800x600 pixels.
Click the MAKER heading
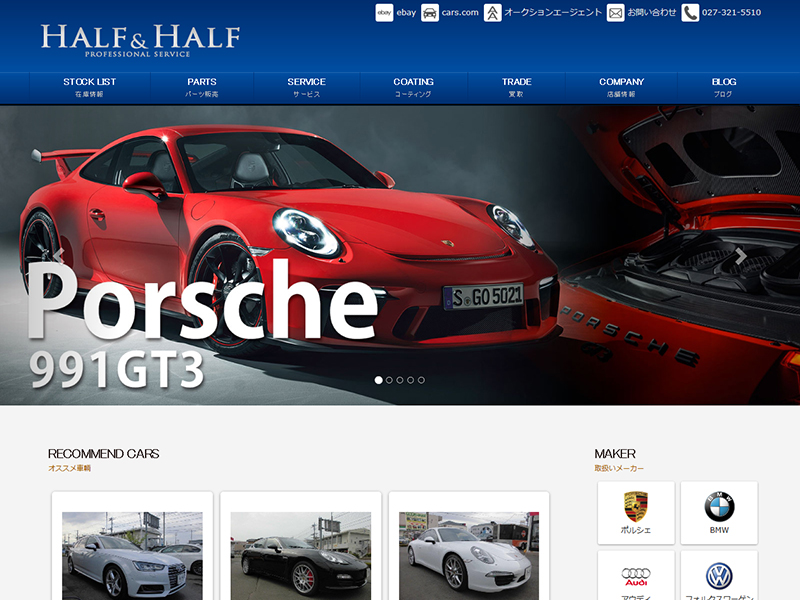615,454
